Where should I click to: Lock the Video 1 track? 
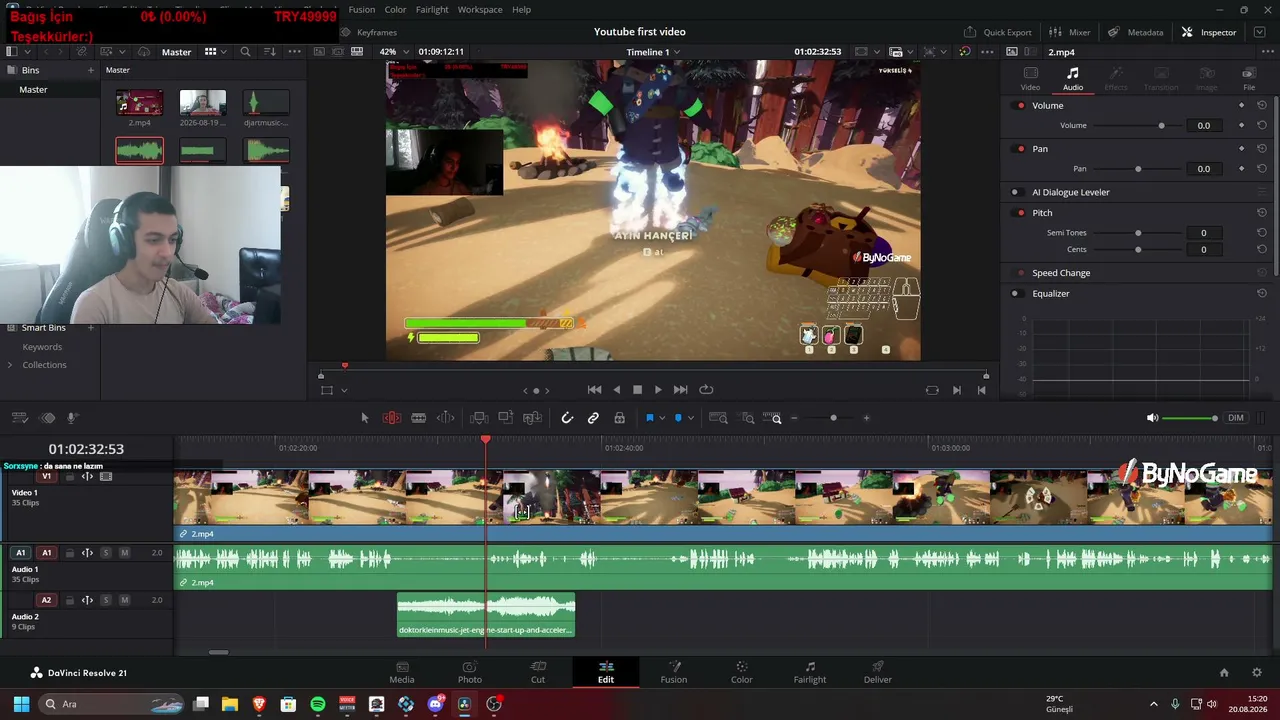click(71, 477)
